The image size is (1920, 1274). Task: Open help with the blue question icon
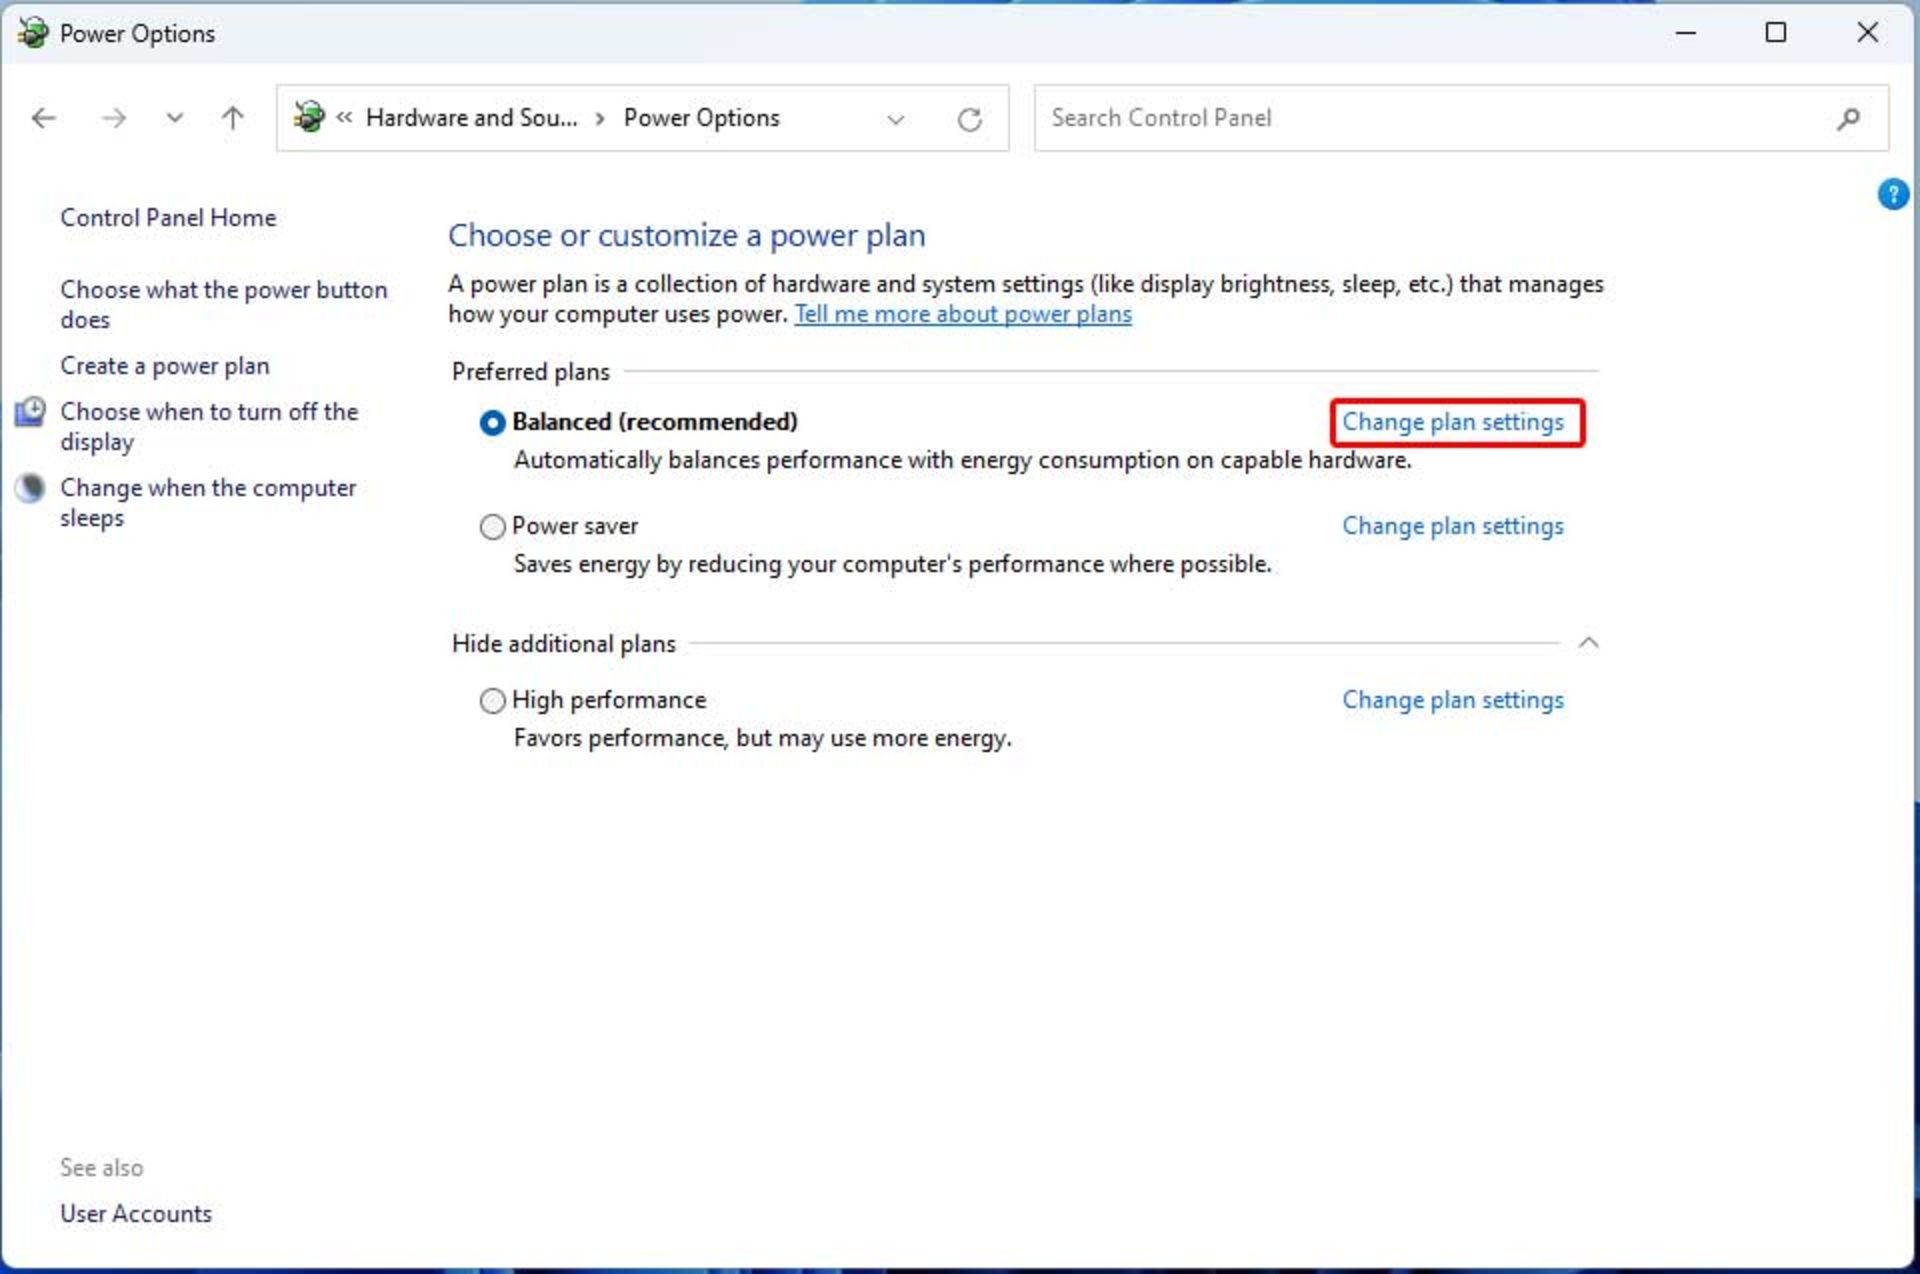1892,194
